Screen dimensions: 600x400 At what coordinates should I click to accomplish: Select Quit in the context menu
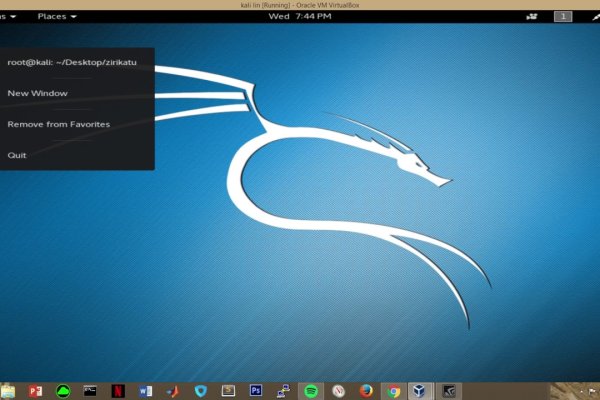pyautogui.click(x=17, y=155)
